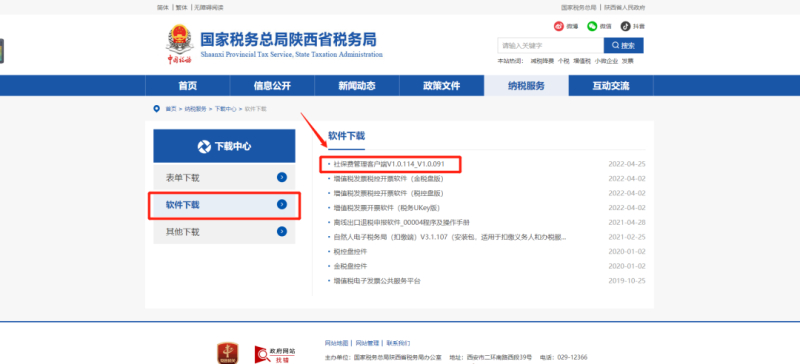Open 网站地图 in the footer

(337, 343)
